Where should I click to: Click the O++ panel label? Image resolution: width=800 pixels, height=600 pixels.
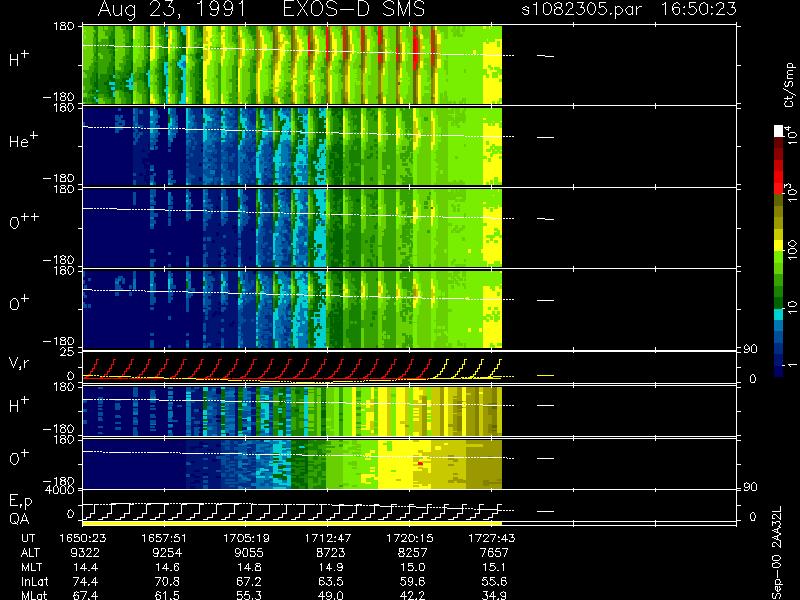(24, 221)
